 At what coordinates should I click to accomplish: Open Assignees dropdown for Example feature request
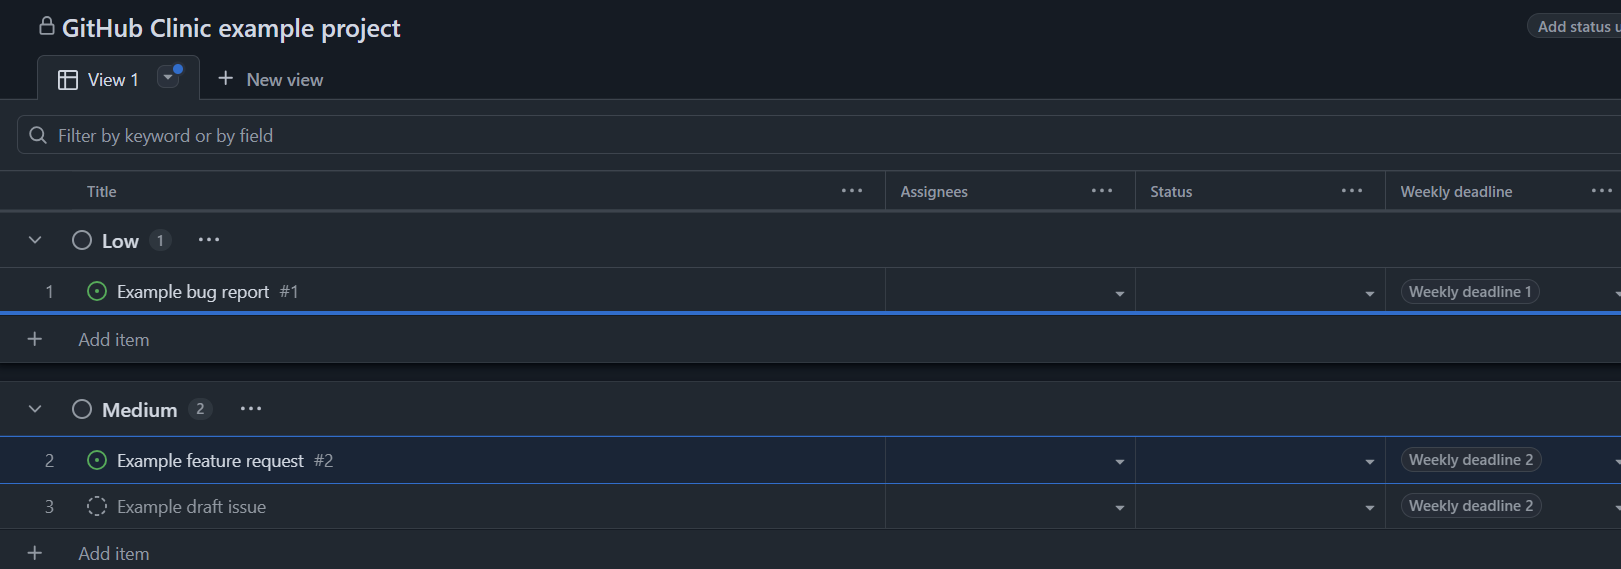pyautogui.click(x=1120, y=462)
